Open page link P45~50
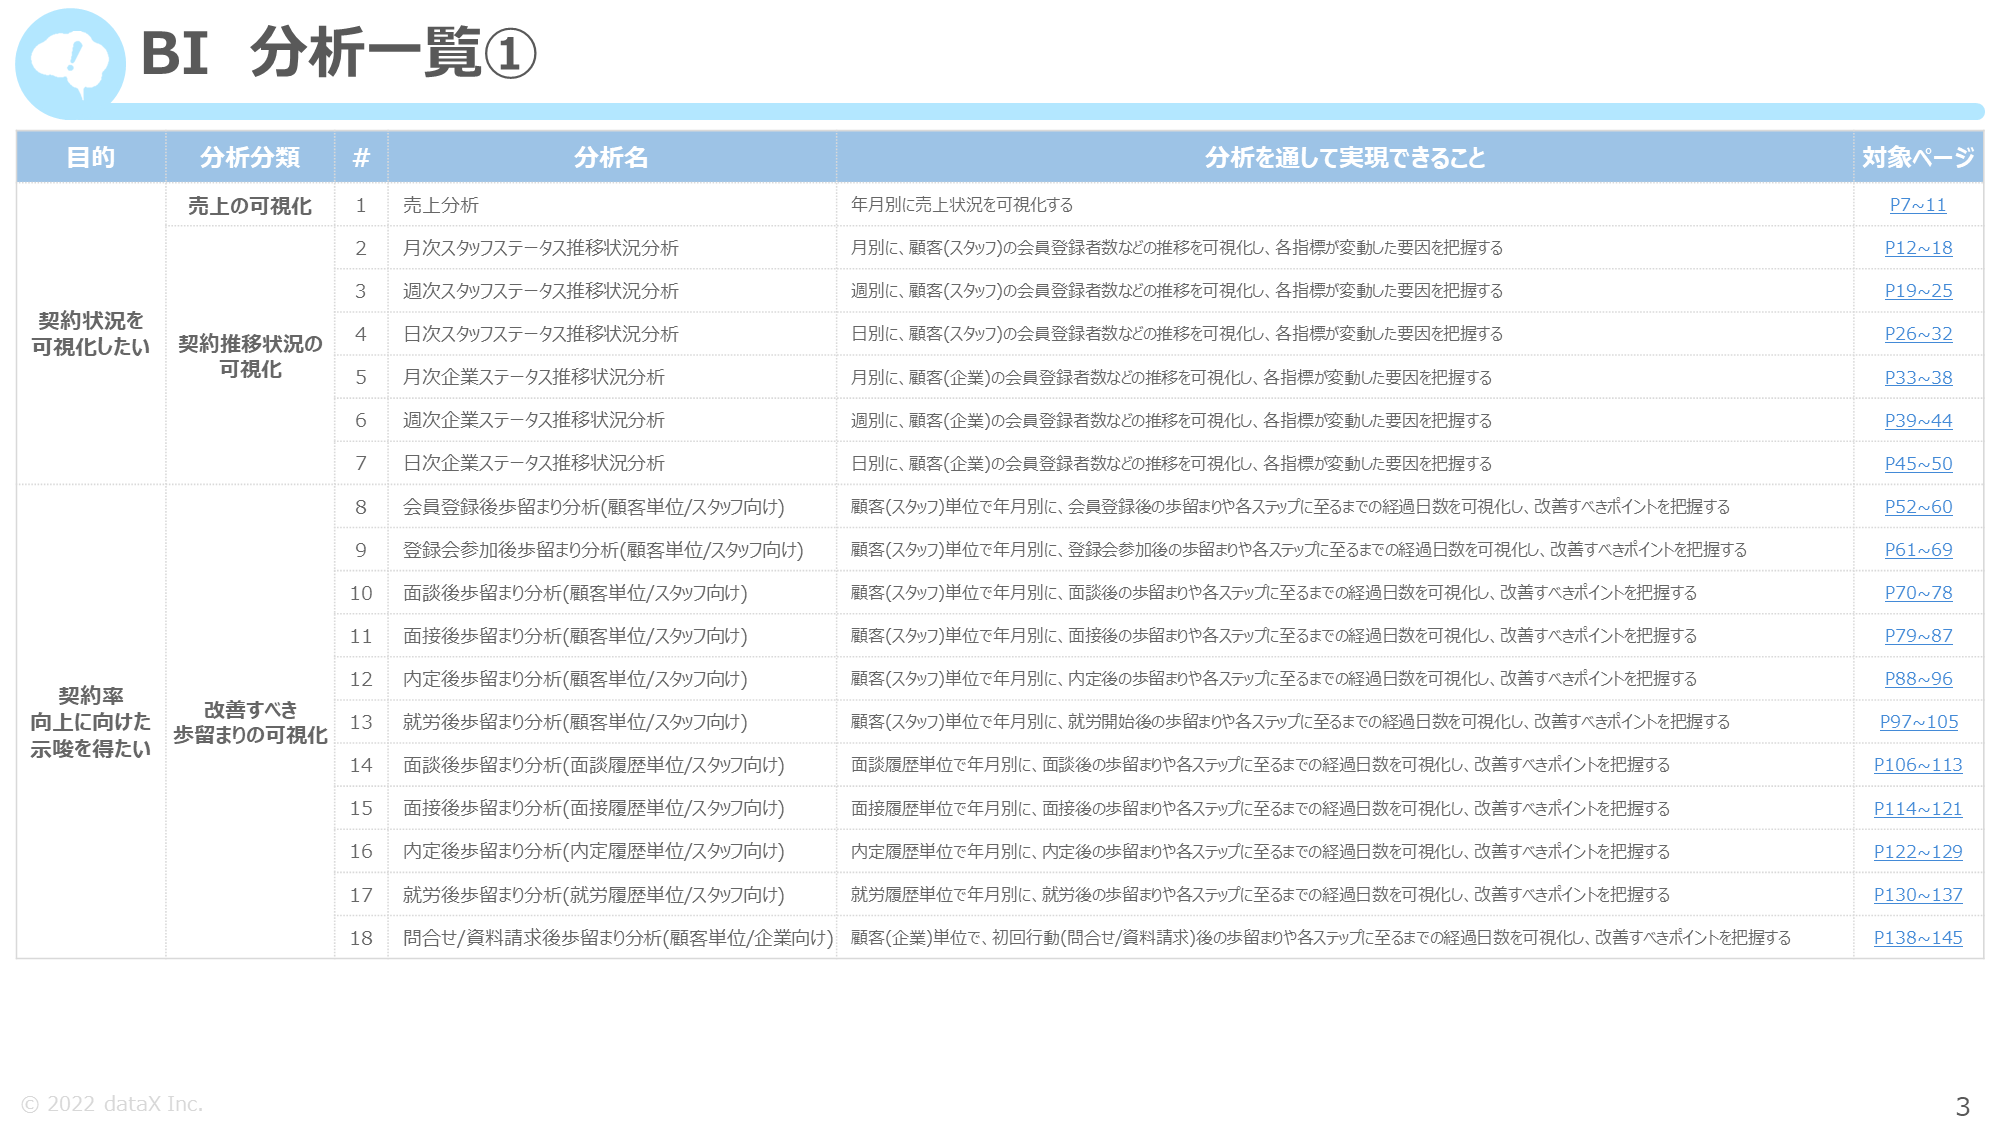Screen dimensions: 2000x1125 [1918, 464]
